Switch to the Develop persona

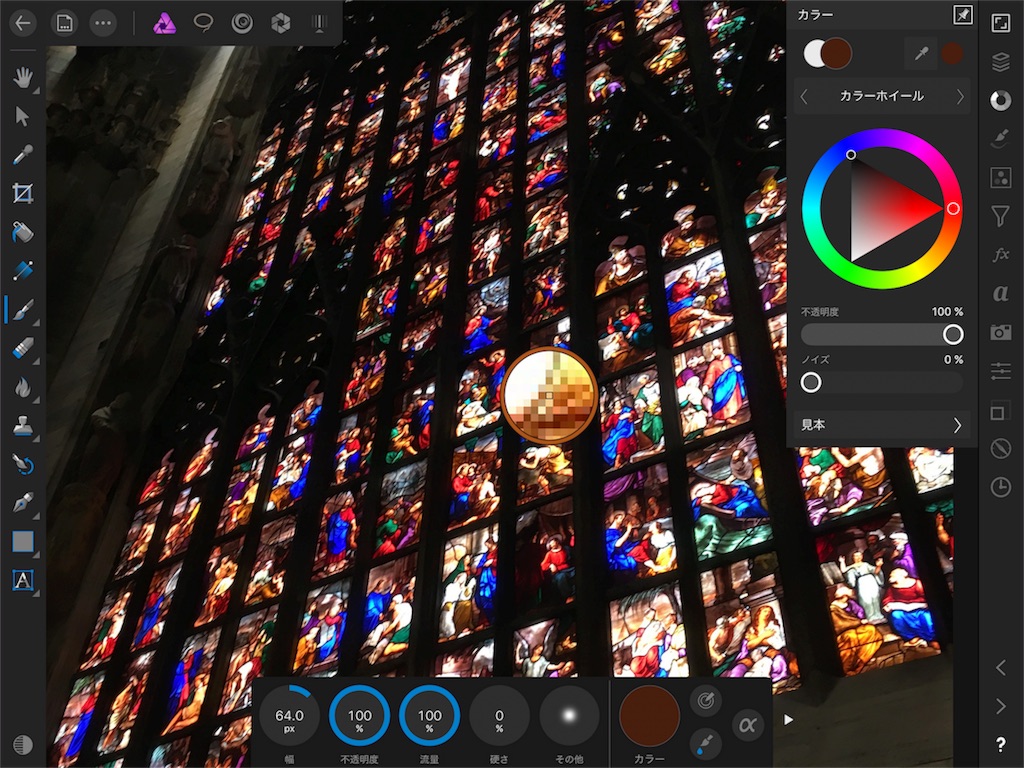coord(280,24)
